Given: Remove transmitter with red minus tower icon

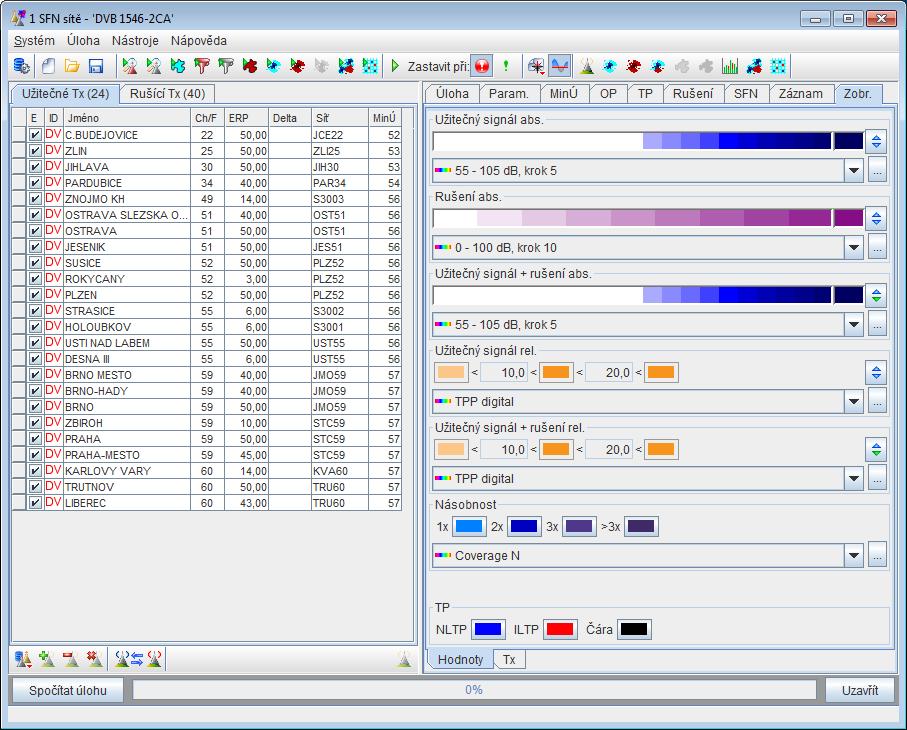Looking at the screenshot, I should pos(71,659).
